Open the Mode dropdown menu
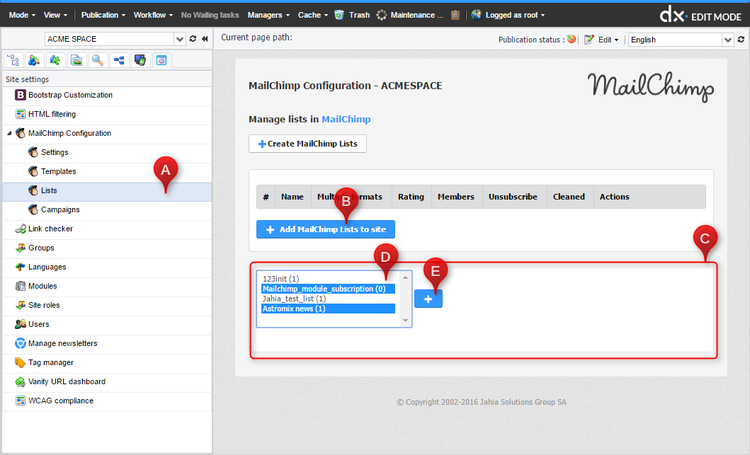The width and height of the screenshot is (750, 455). tap(22, 15)
